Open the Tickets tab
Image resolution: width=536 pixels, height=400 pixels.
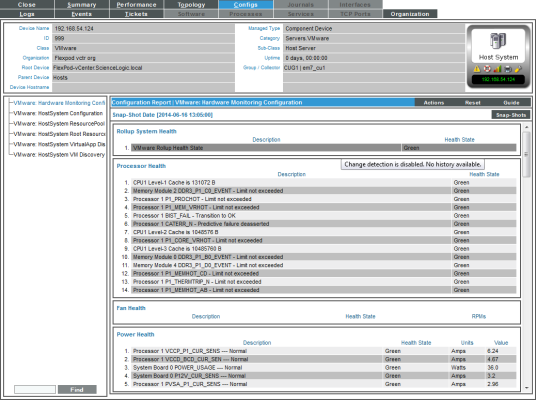136,14
